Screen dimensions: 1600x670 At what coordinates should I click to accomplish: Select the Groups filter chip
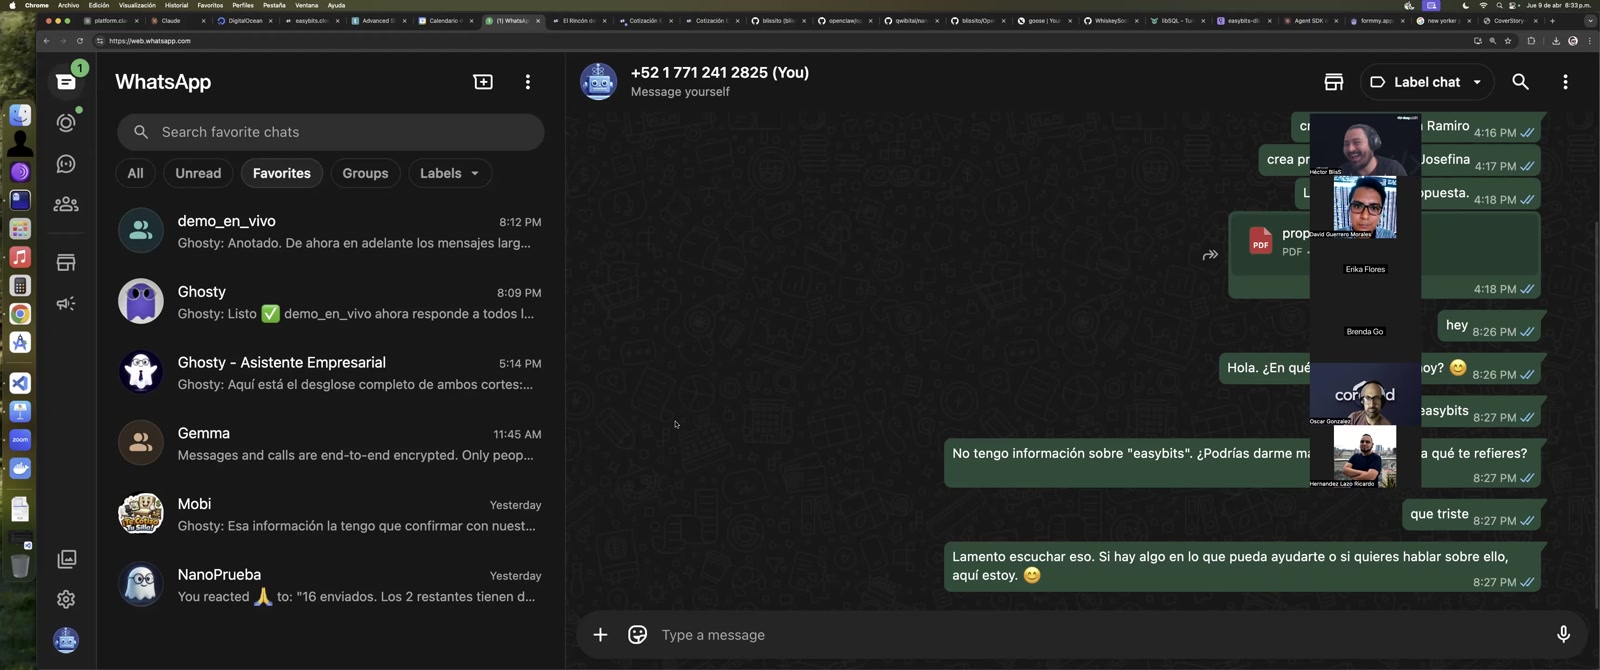tap(365, 173)
